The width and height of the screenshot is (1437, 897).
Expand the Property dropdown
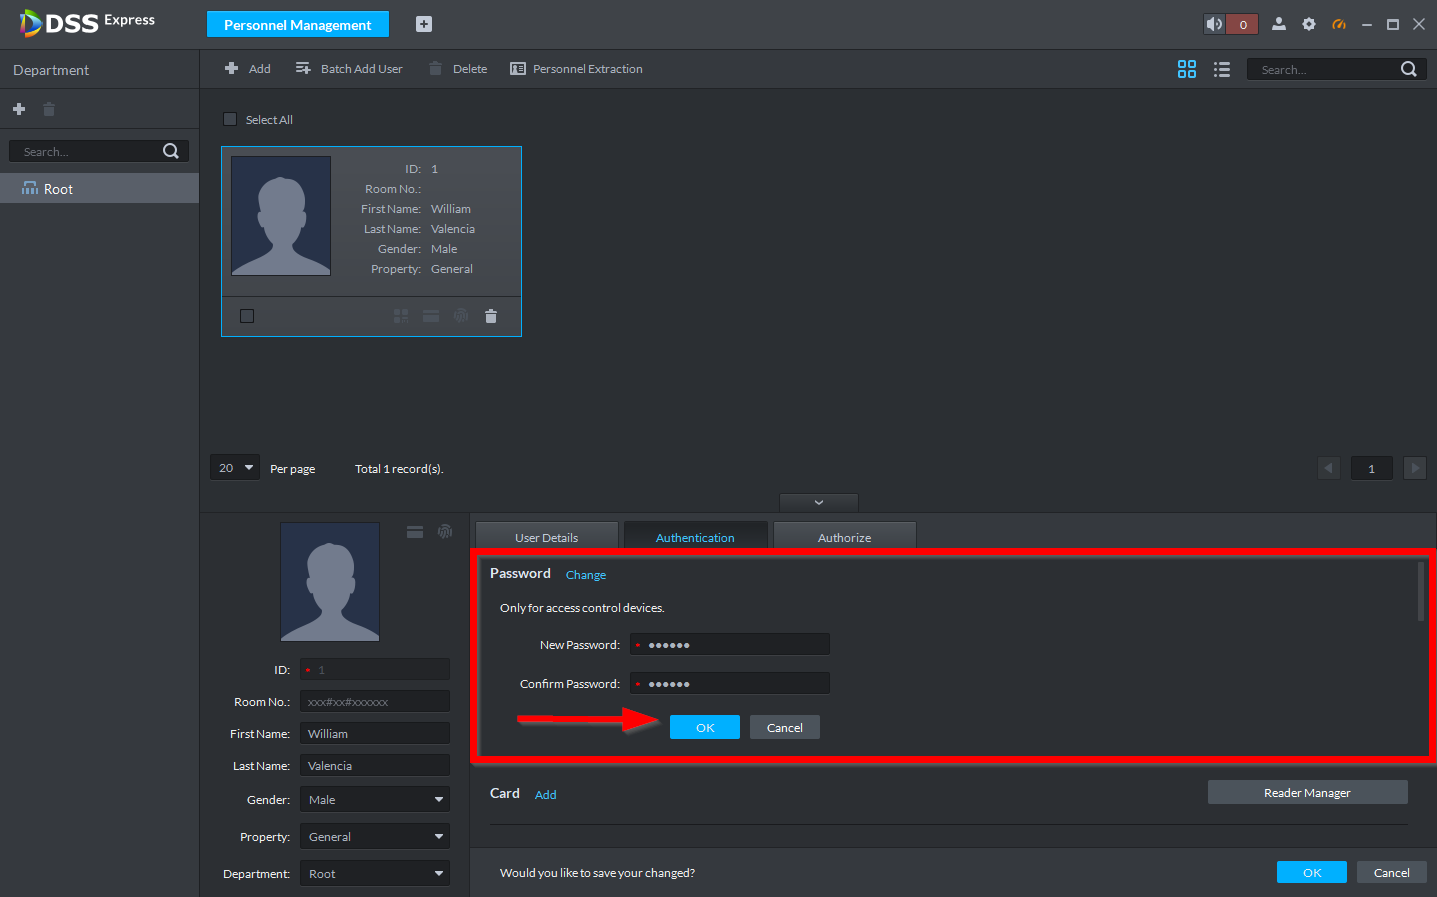pos(374,837)
